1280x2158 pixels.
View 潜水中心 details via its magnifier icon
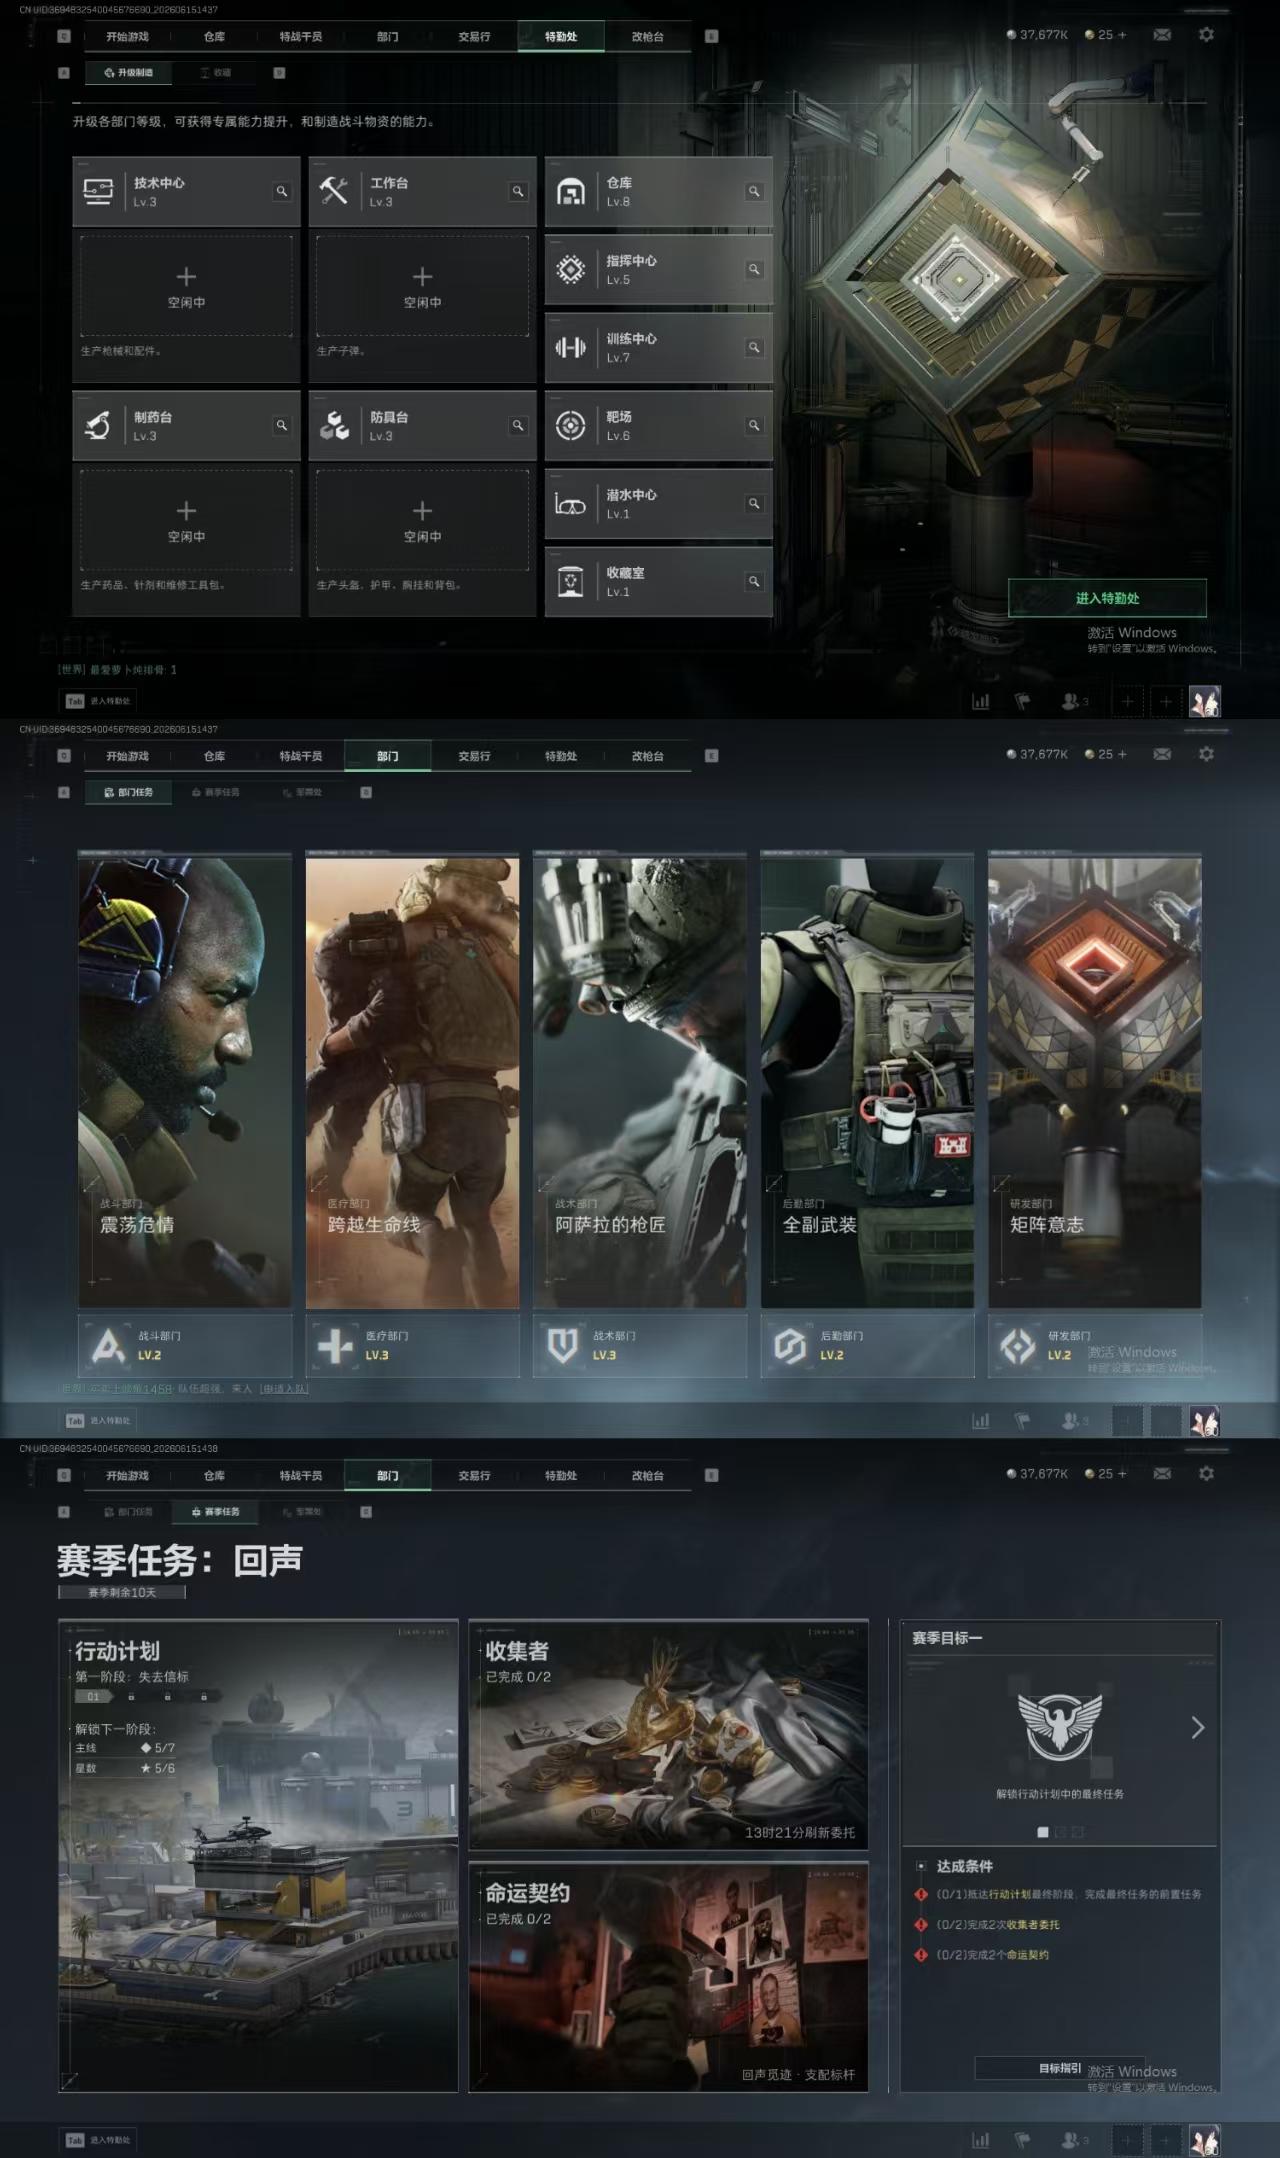click(754, 503)
